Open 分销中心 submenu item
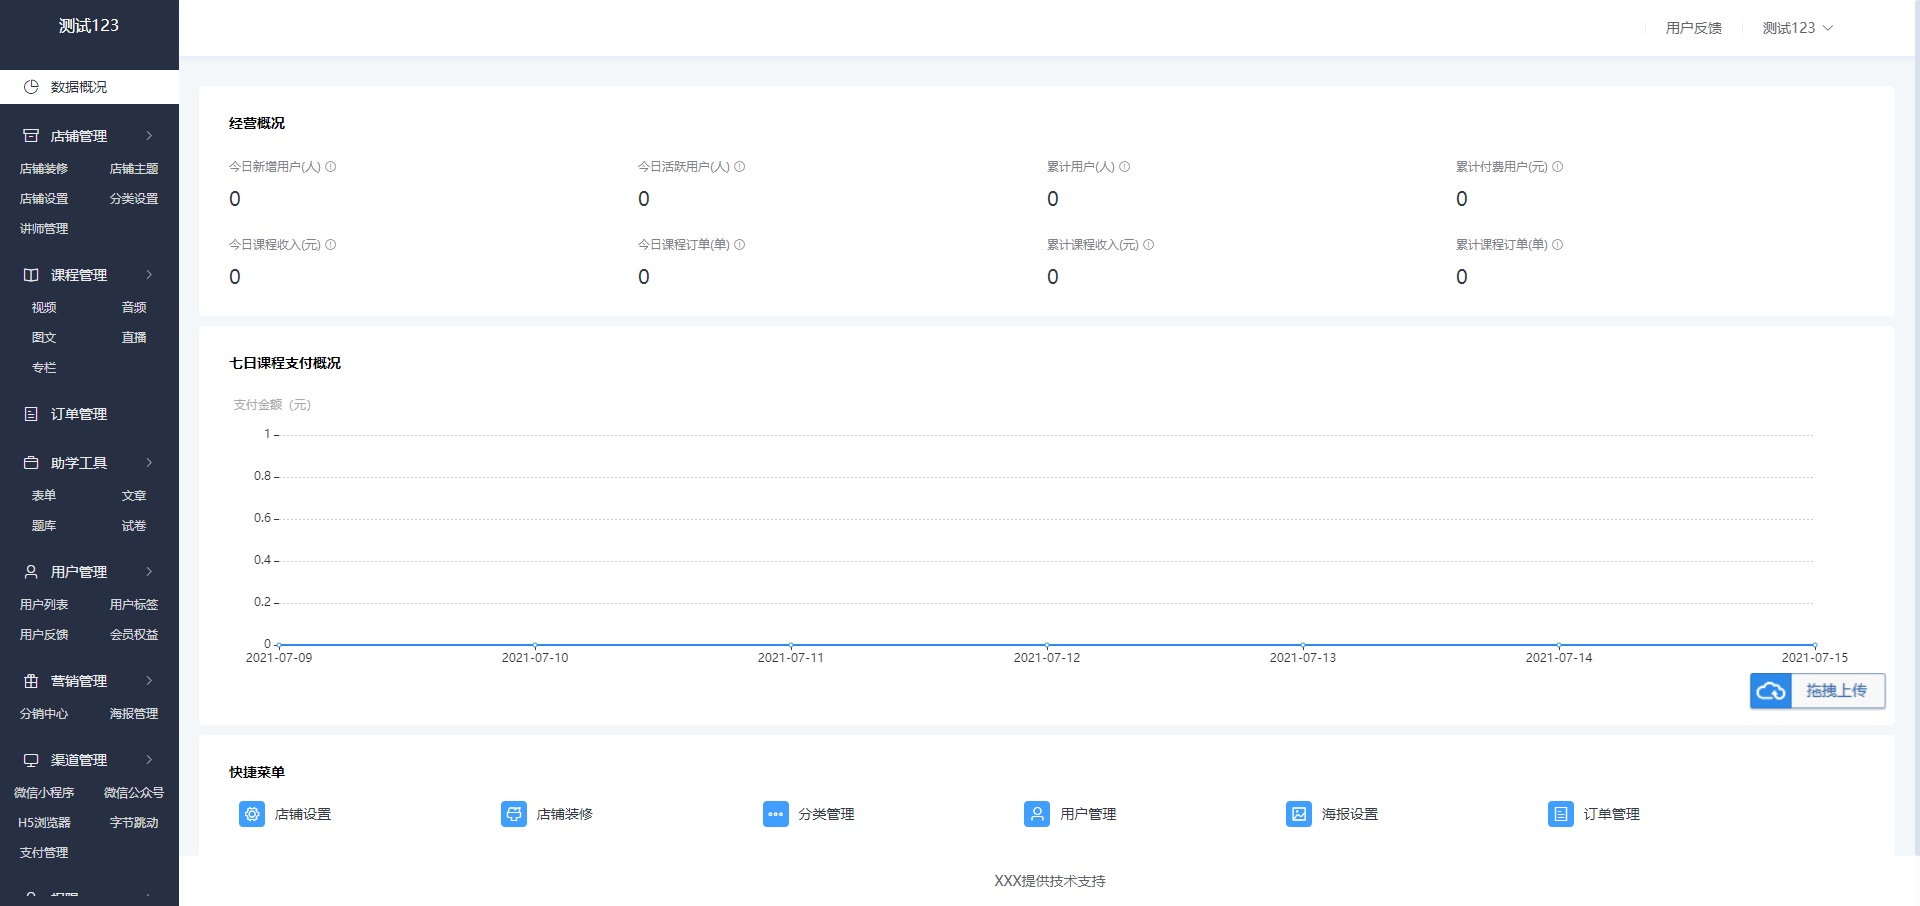Viewport: 1920px width, 906px height. pyautogui.click(x=44, y=714)
